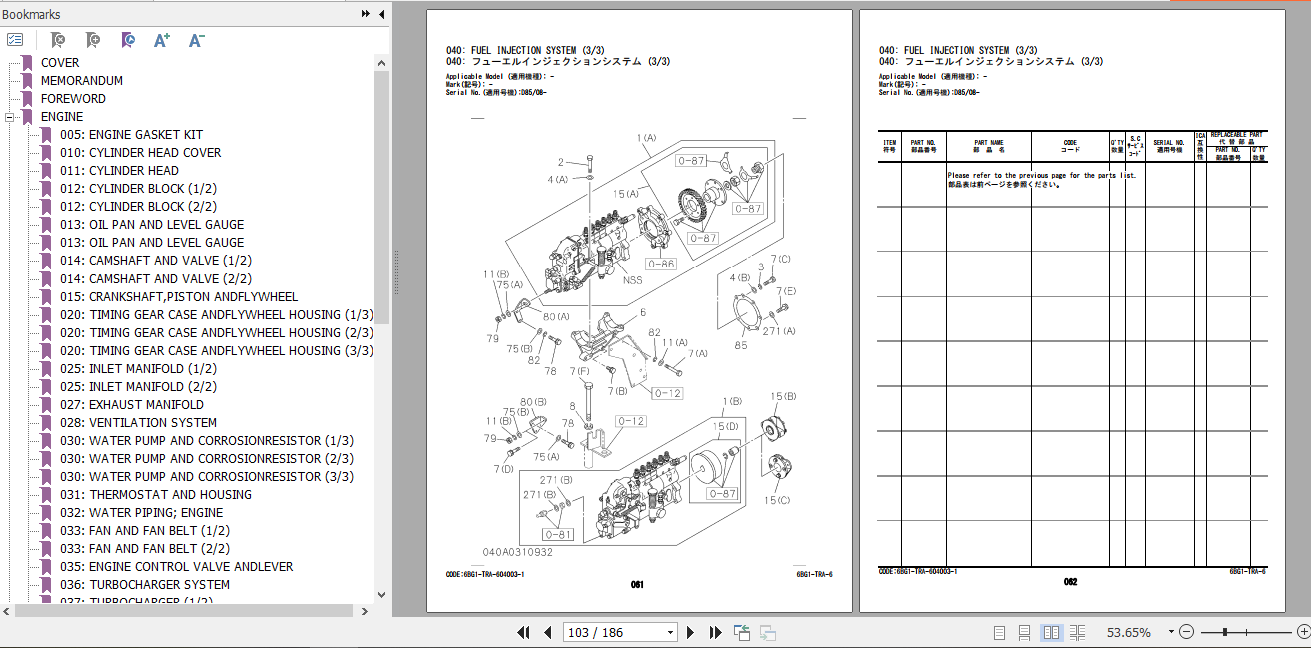Expand the Bookmarks panel with double arrow

pyautogui.click(x=366, y=14)
